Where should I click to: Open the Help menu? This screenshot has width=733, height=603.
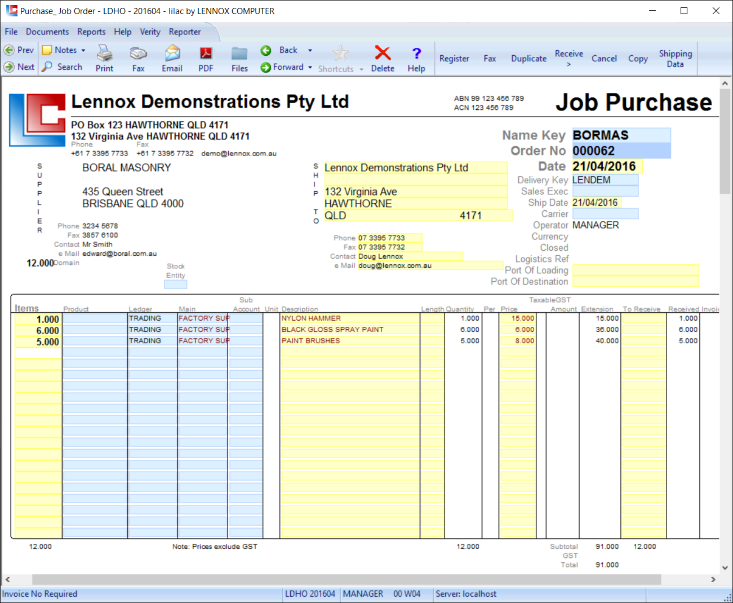pos(122,32)
